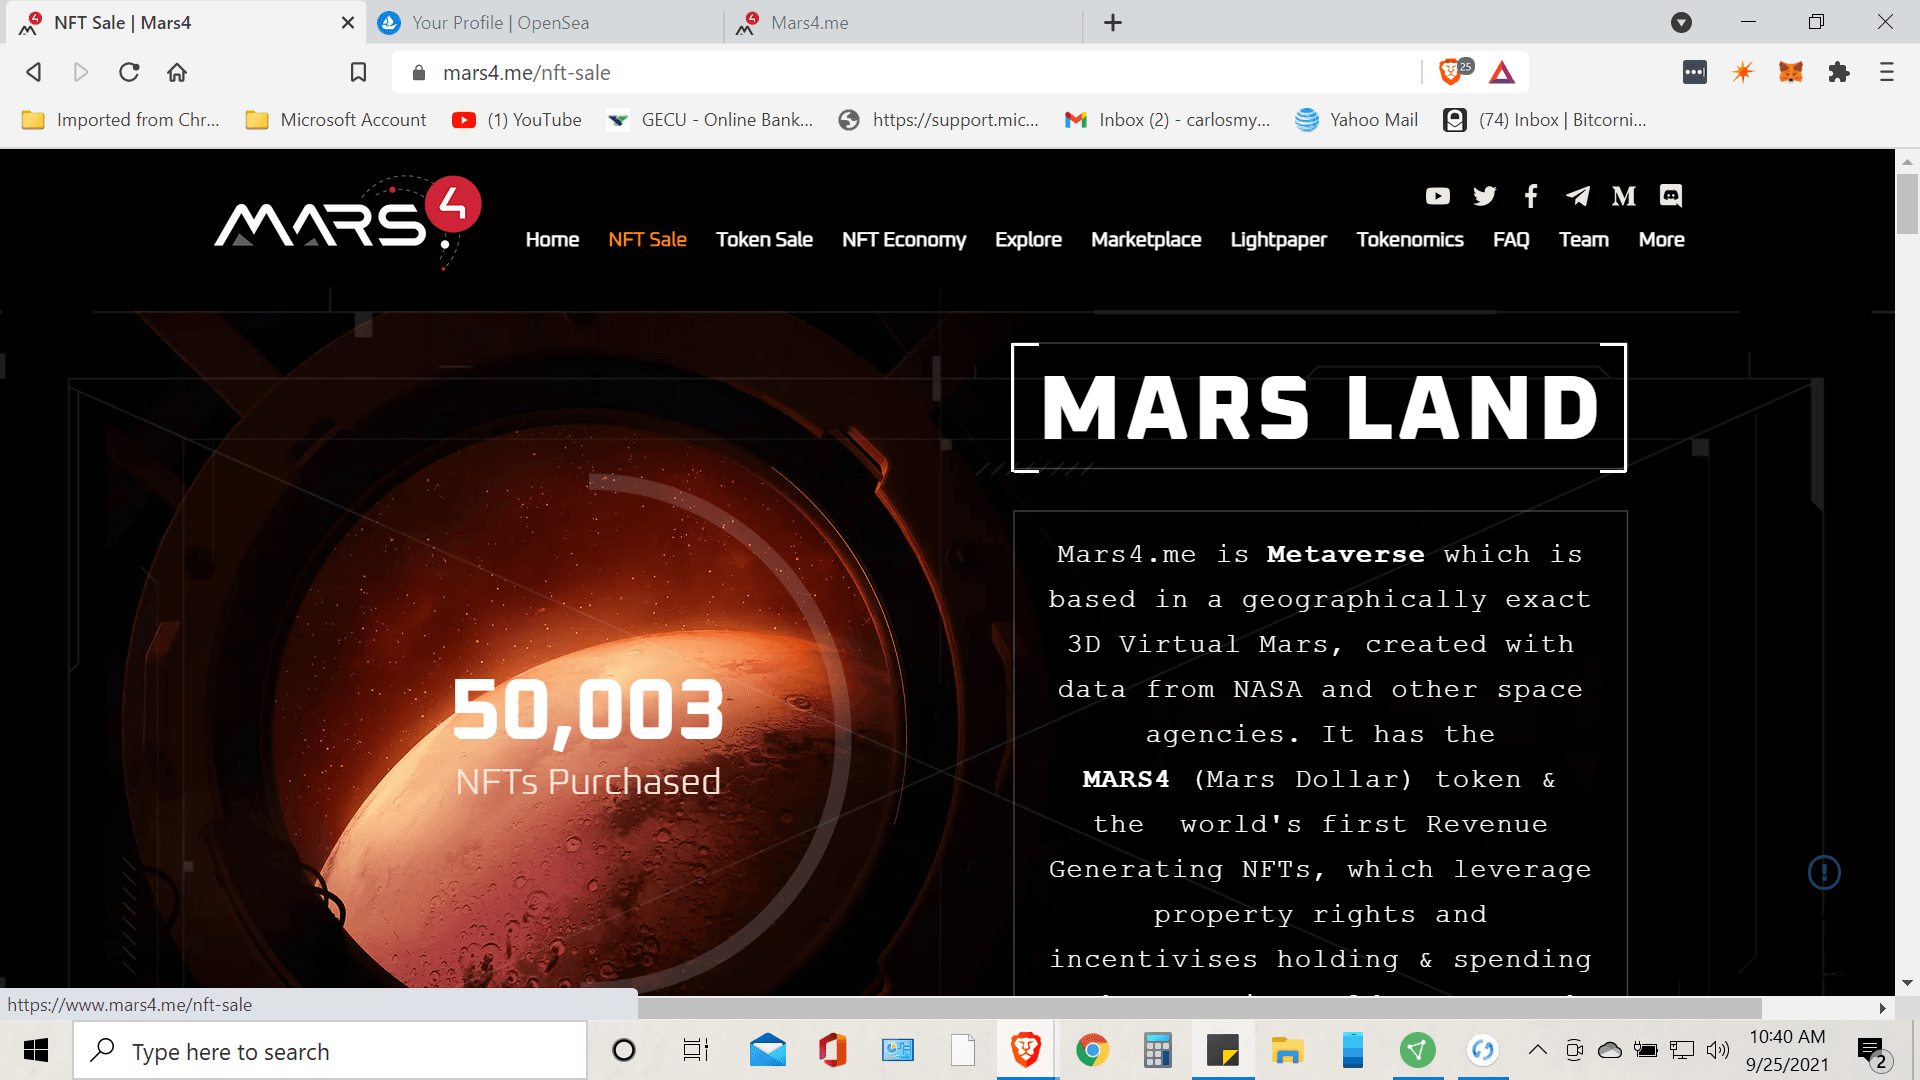Open the Extensions puzzle piece menu
Screen dimensions: 1920x1080
[1838, 72]
